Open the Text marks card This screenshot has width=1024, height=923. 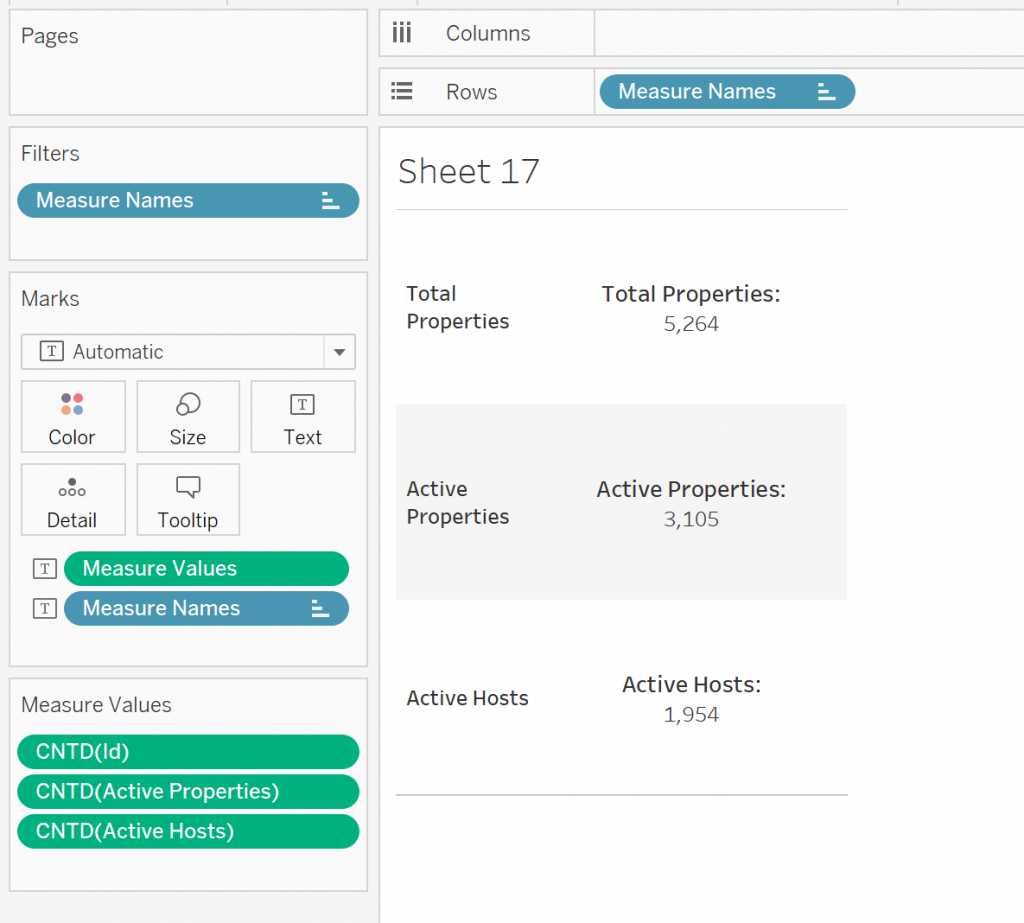[303, 417]
